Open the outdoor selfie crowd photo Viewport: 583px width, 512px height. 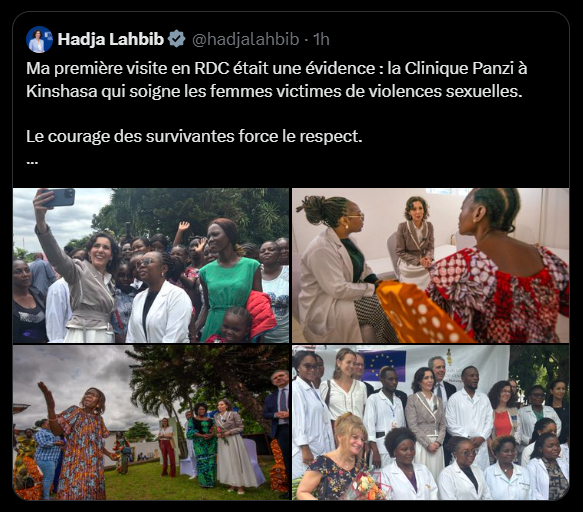[151, 265]
